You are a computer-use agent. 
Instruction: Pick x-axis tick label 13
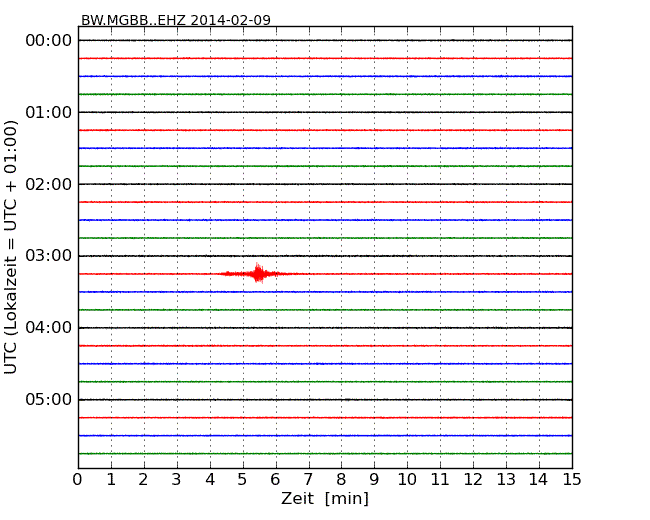tap(506, 480)
